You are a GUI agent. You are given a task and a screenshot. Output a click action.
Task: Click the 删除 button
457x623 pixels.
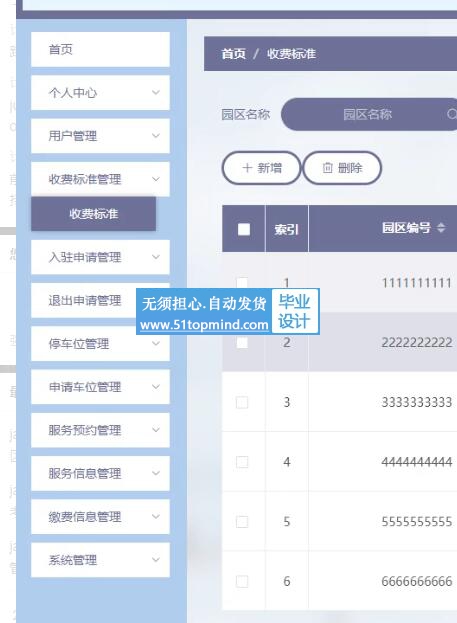pyautogui.click(x=342, y=168)
